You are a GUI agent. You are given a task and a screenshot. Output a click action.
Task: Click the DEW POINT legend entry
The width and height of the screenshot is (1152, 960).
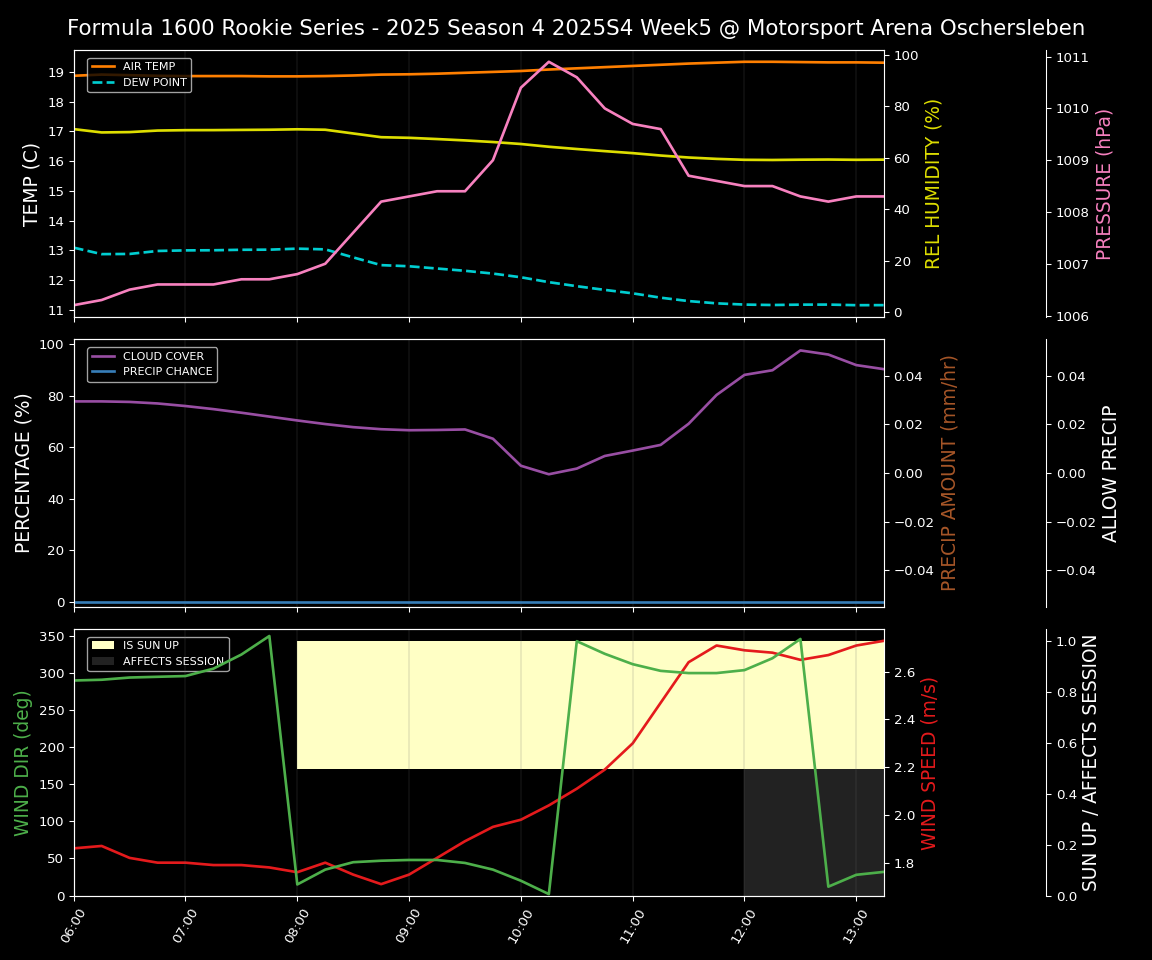154,83
